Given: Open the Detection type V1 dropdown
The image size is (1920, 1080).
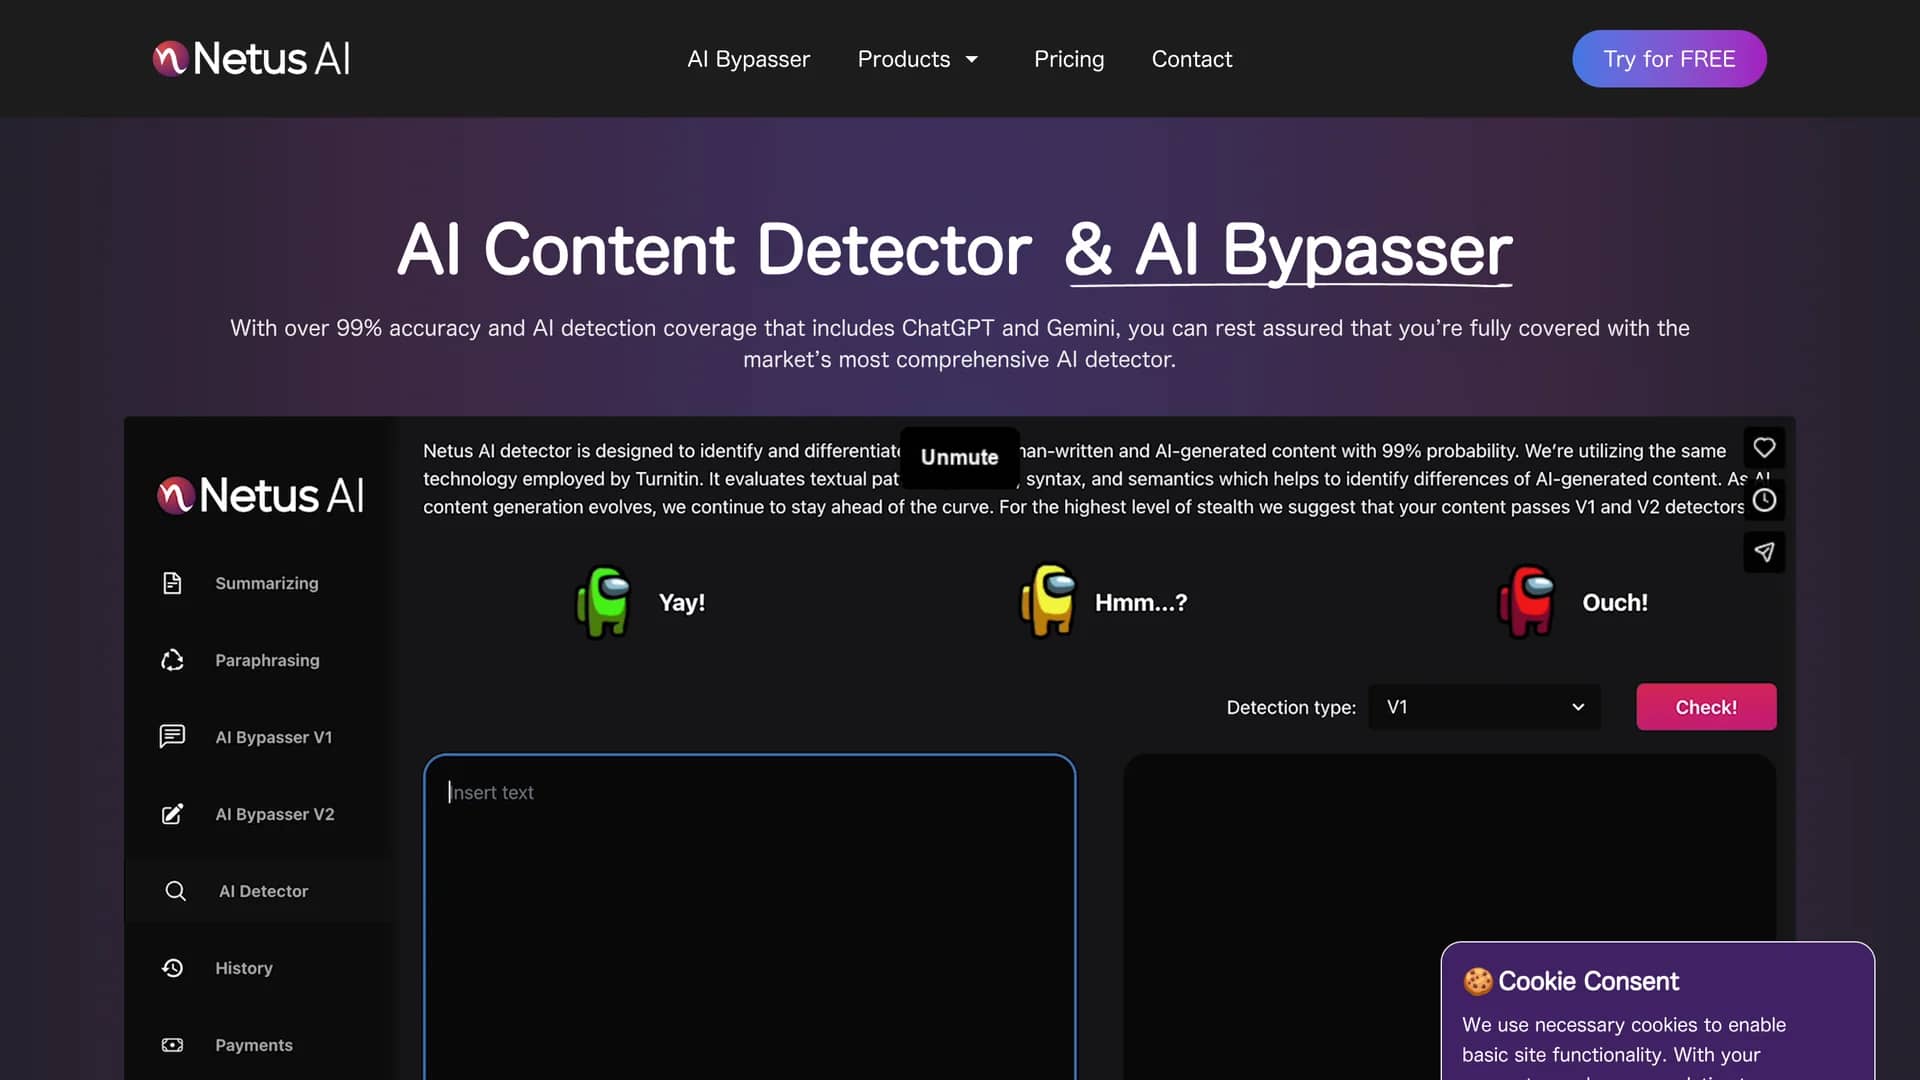Looking at the screenshot, I should [1484, 707].
